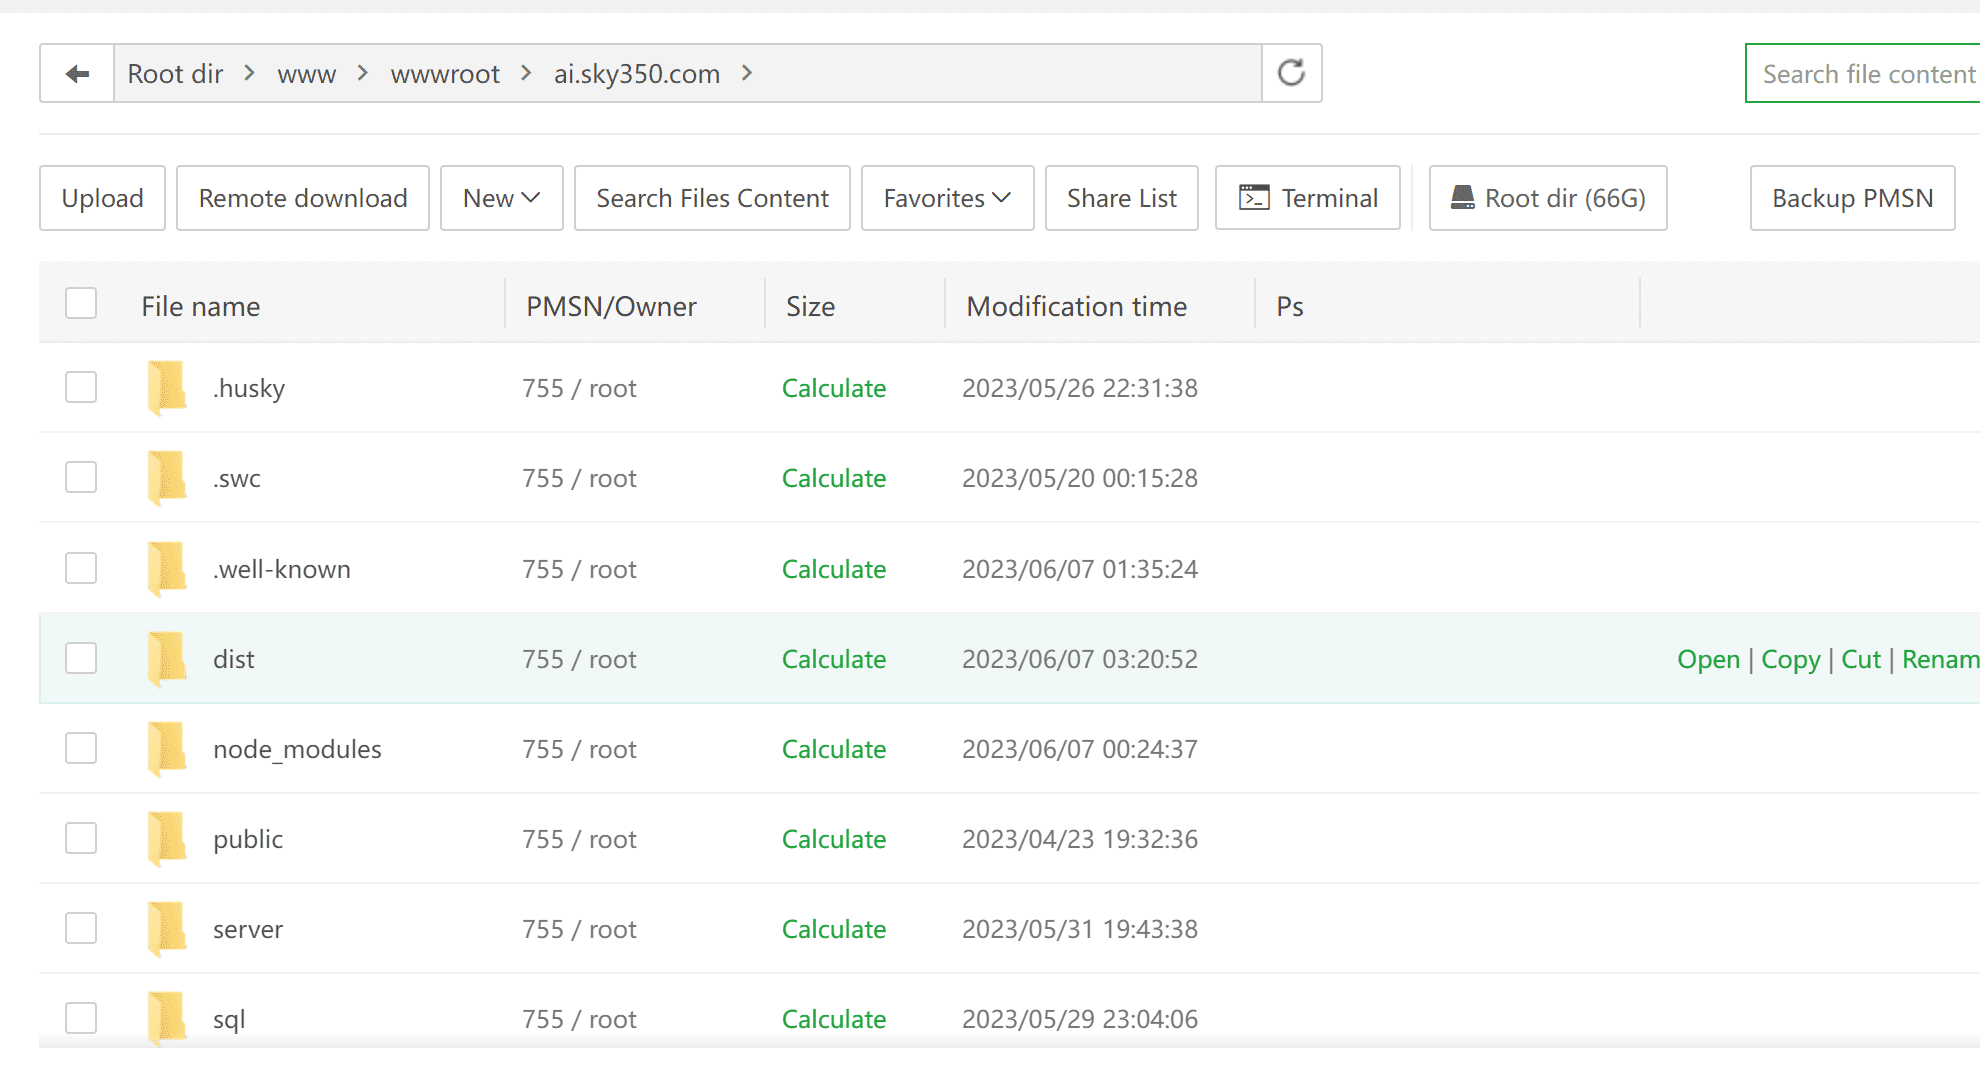The image size is (1980, 1066).
Task: Select the checkbox beside .well-known folder
Action: tap(81, 568)
